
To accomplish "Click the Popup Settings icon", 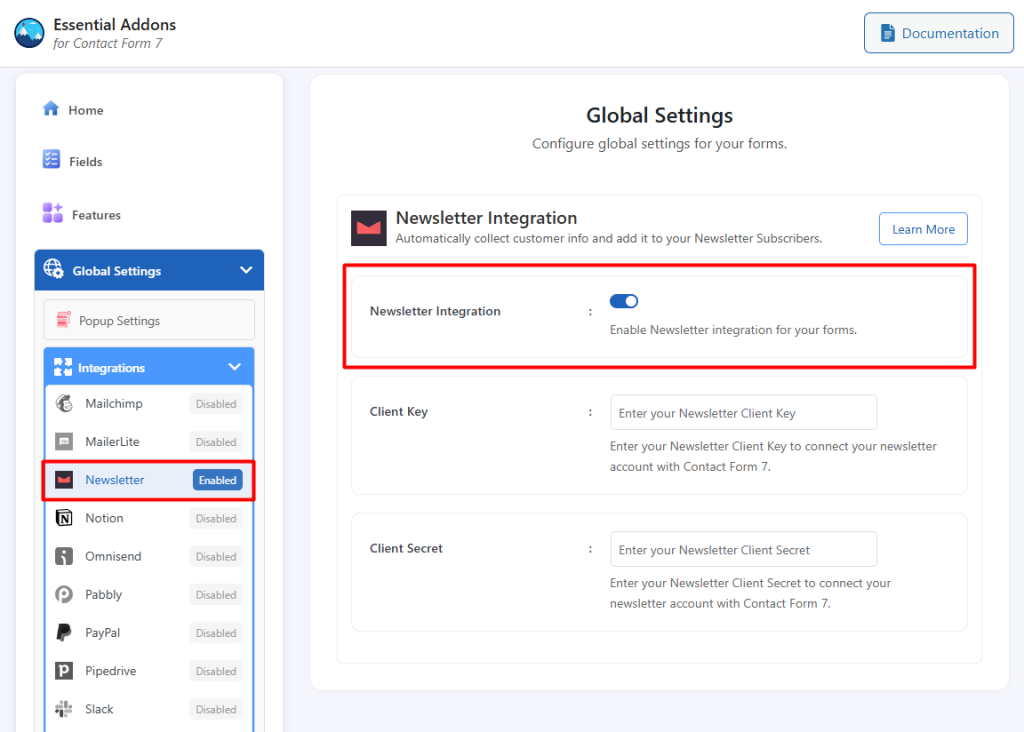I will click(x=63, y=320).
